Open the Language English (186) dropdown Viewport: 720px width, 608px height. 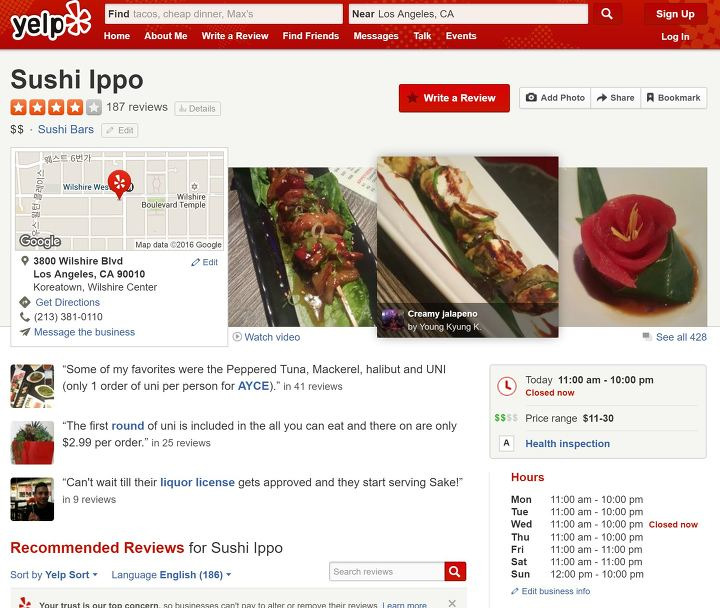171,574
